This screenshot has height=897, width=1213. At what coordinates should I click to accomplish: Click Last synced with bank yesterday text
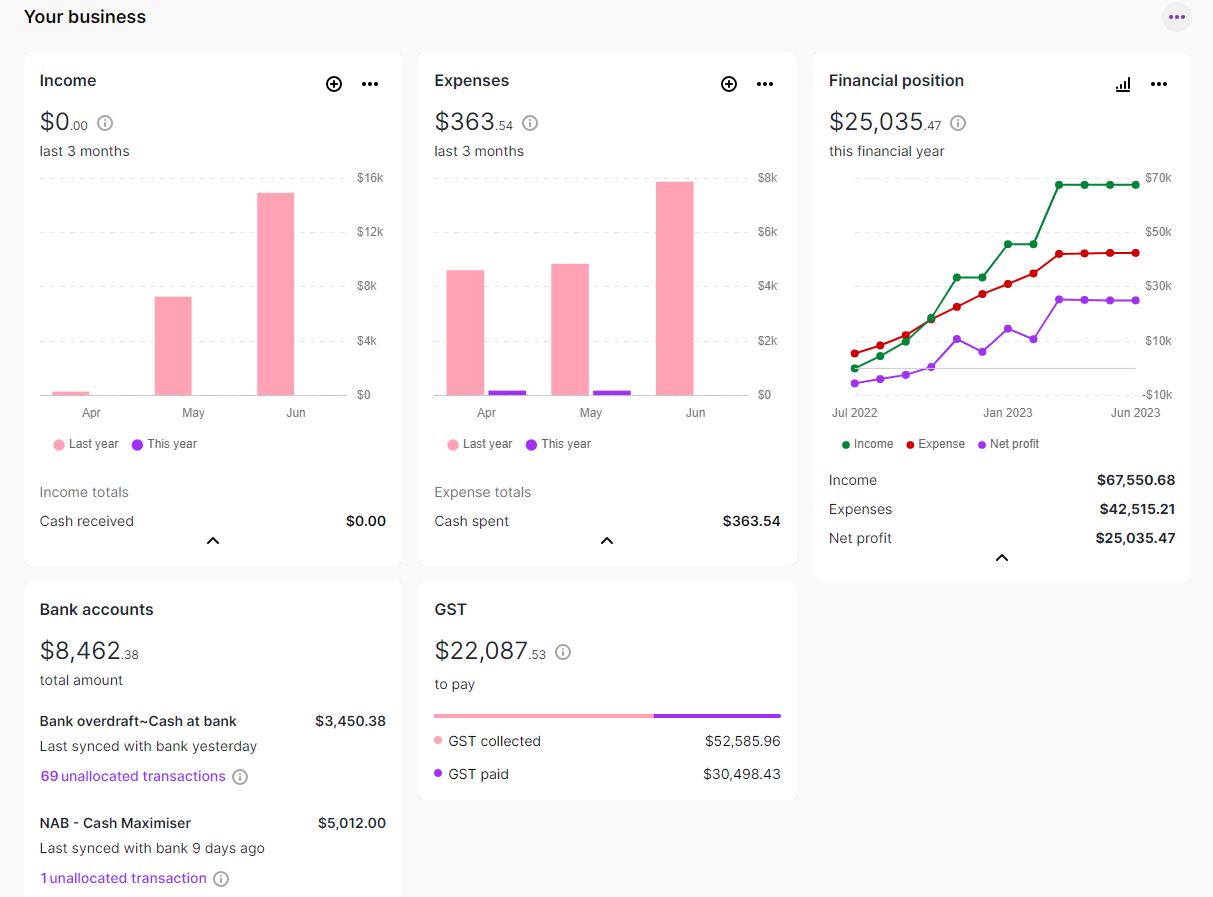[148, 746]
